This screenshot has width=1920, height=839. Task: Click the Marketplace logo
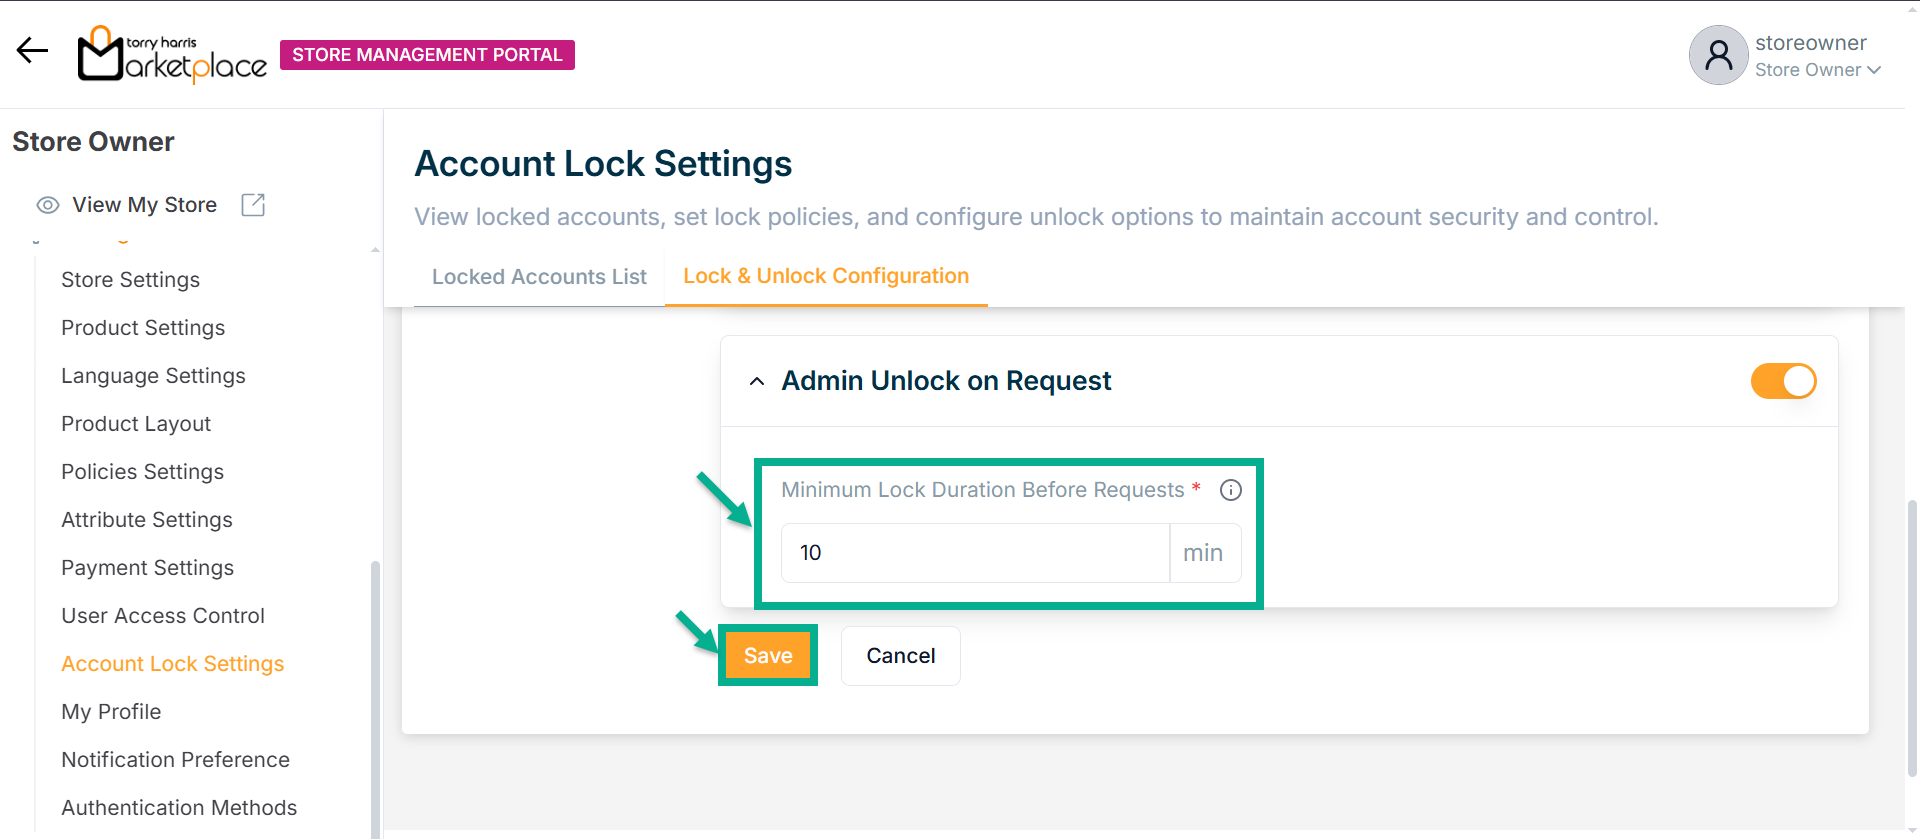tap(172, 54)
